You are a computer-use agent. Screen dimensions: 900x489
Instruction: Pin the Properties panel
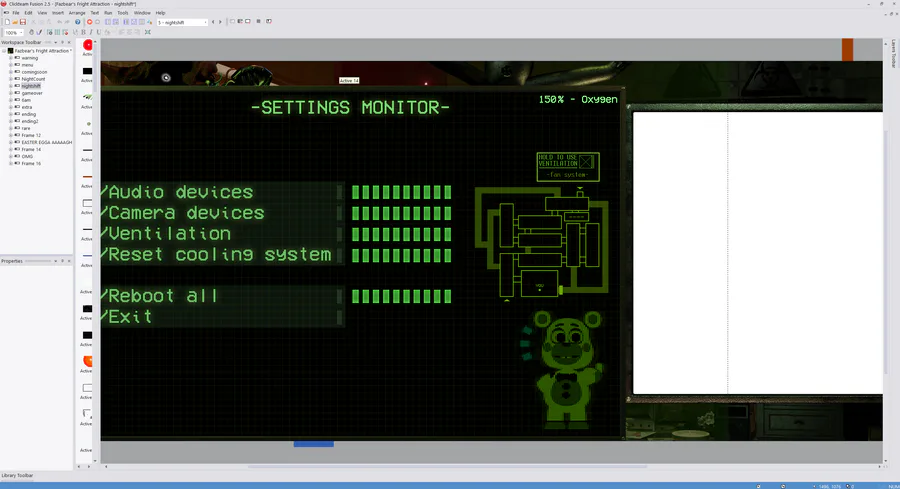click(x=63, y=261)
